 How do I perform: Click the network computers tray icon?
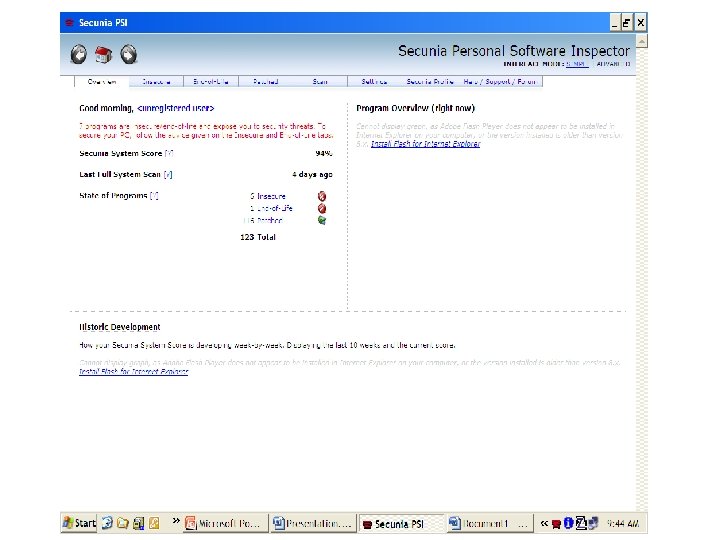click(x=593, y=523)
